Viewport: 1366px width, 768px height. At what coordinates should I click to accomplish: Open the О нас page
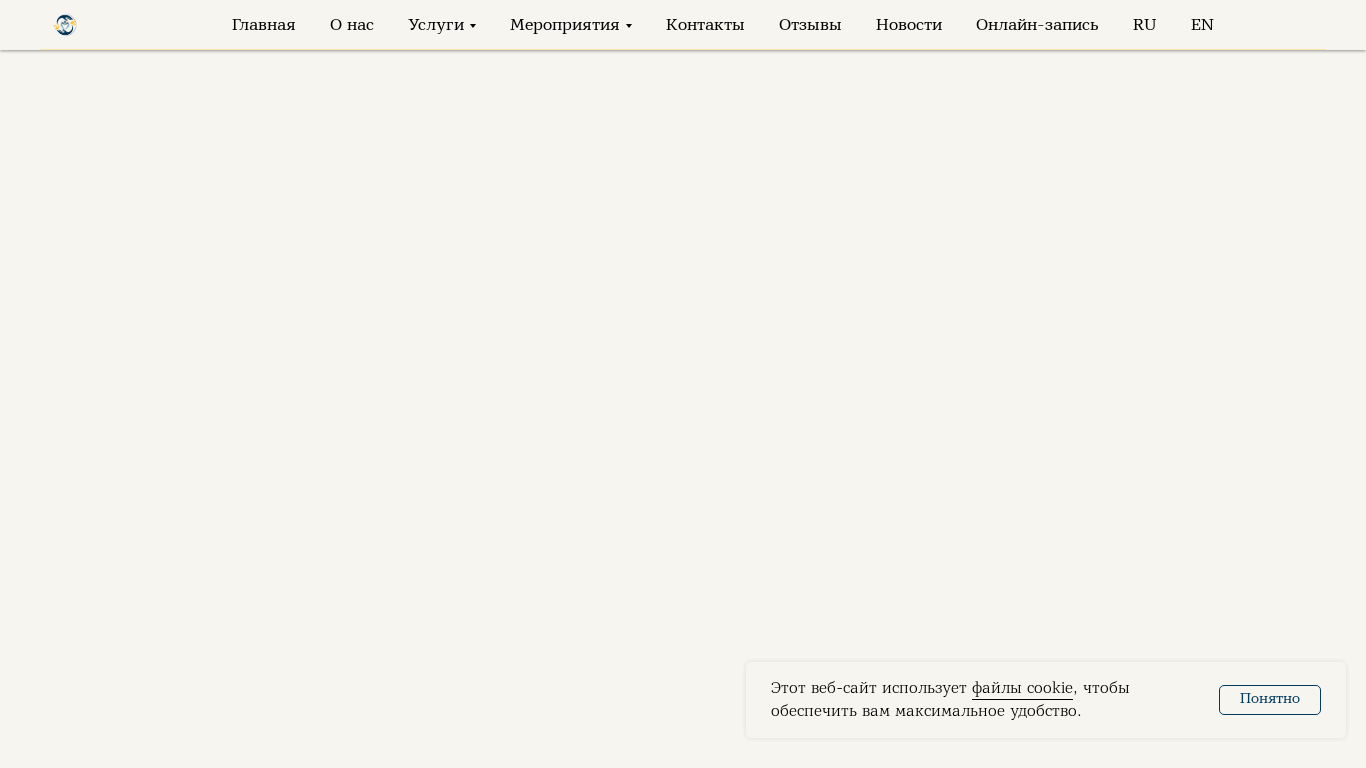(352, 25)
